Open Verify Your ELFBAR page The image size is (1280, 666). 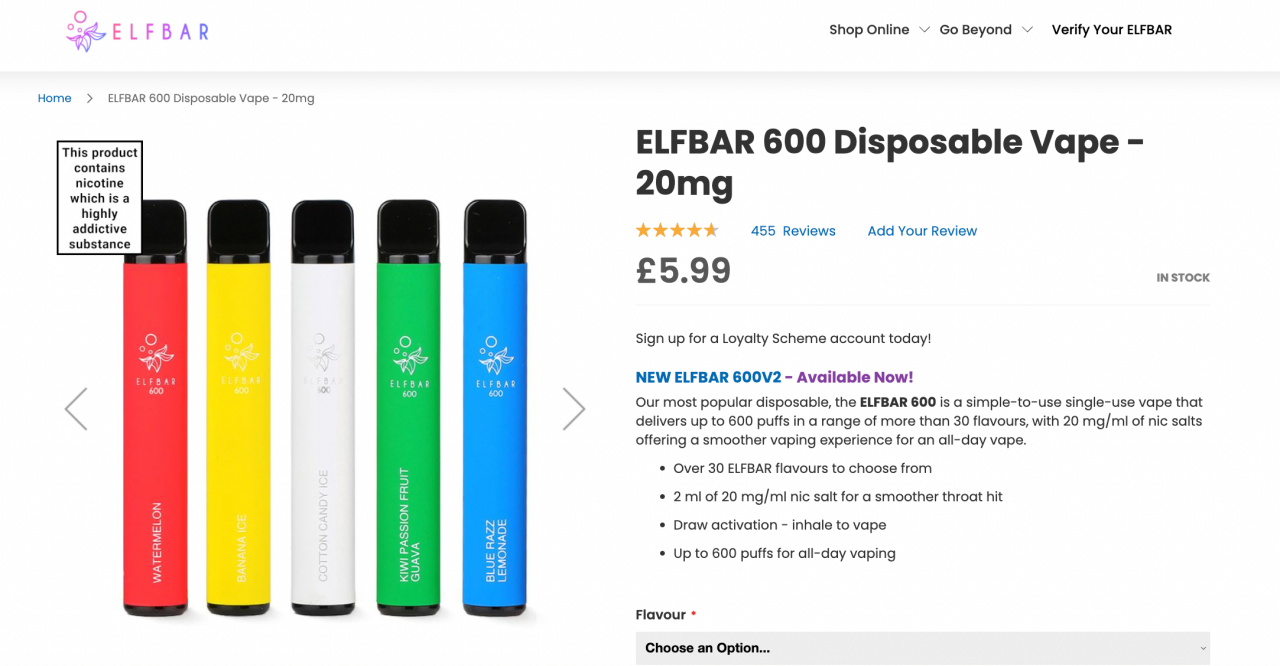1111,30
